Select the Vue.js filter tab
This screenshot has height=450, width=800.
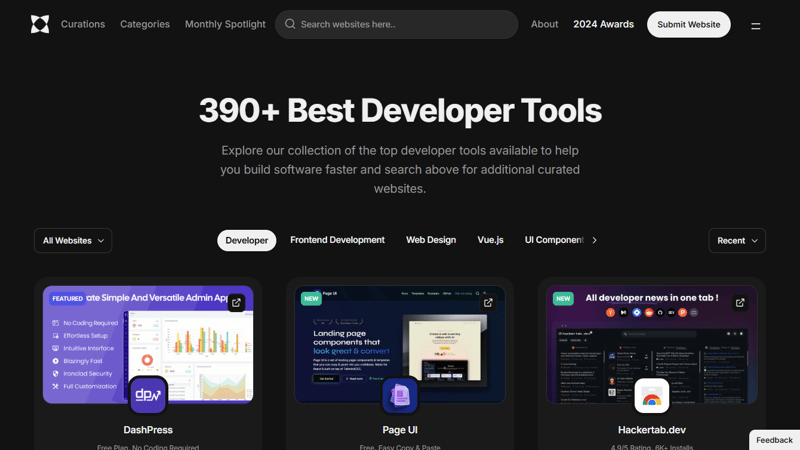490,240
